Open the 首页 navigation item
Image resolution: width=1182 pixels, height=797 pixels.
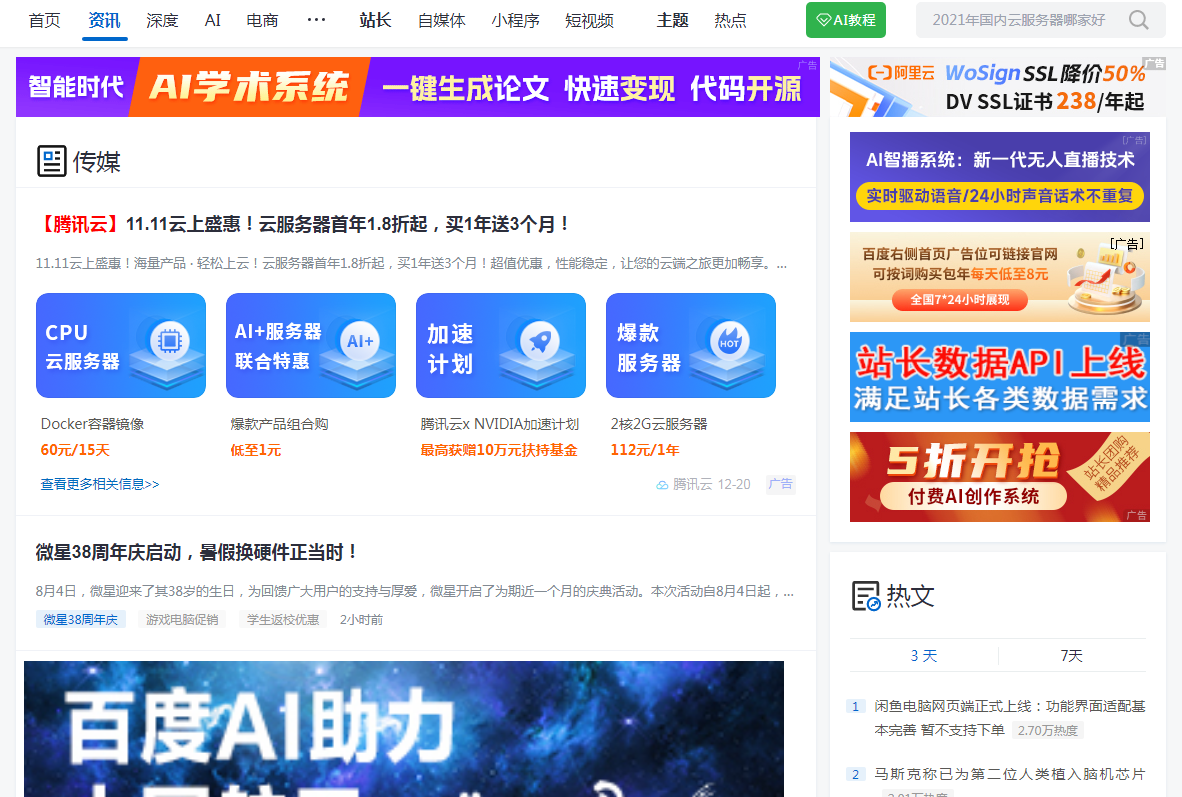point(44,20)
